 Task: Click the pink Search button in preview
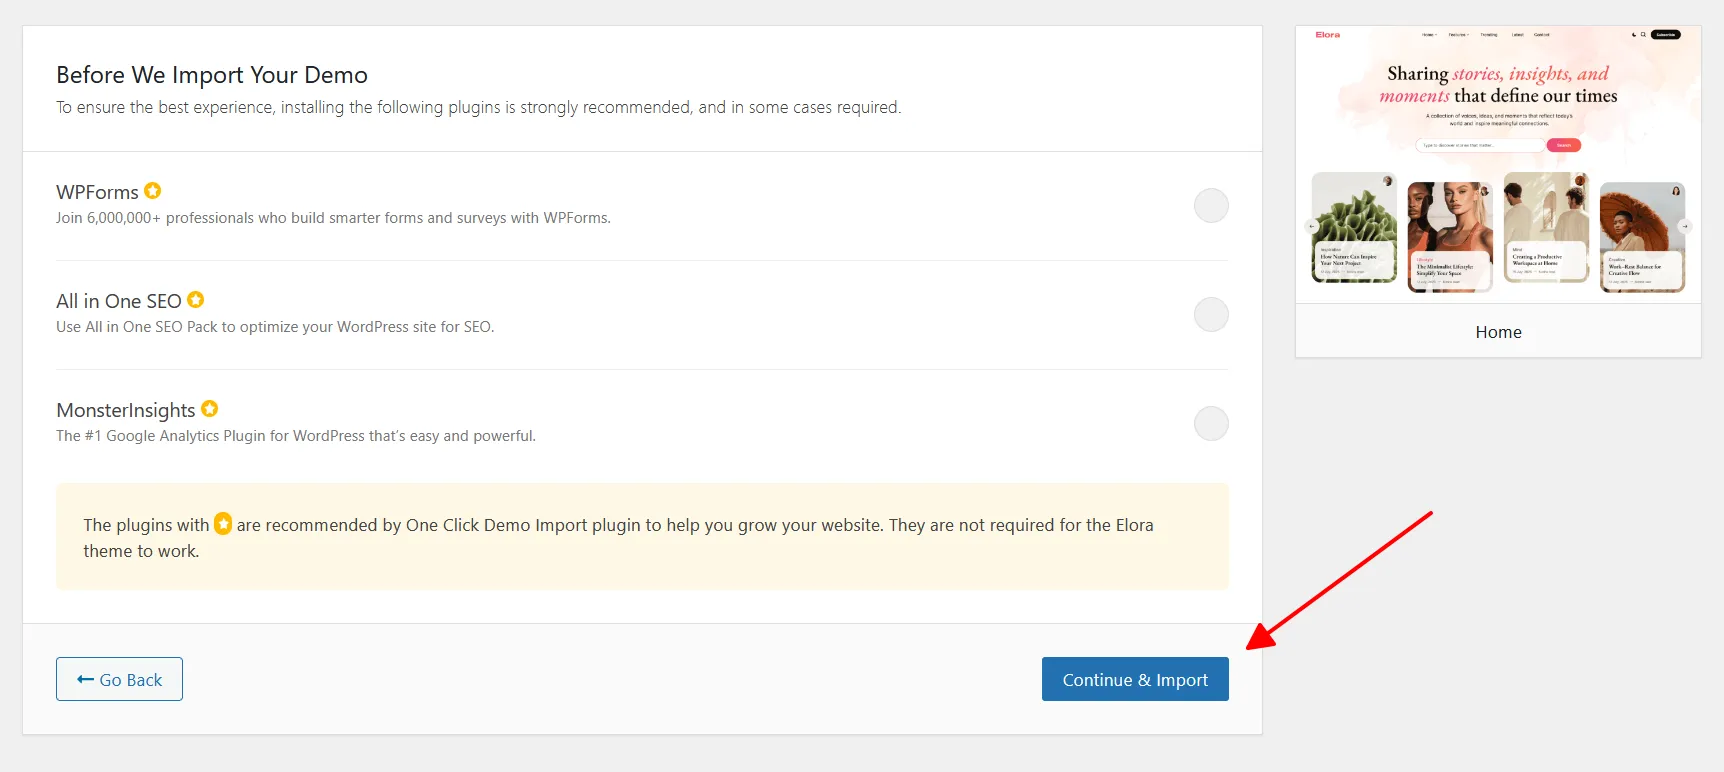tap(1563, 145)
